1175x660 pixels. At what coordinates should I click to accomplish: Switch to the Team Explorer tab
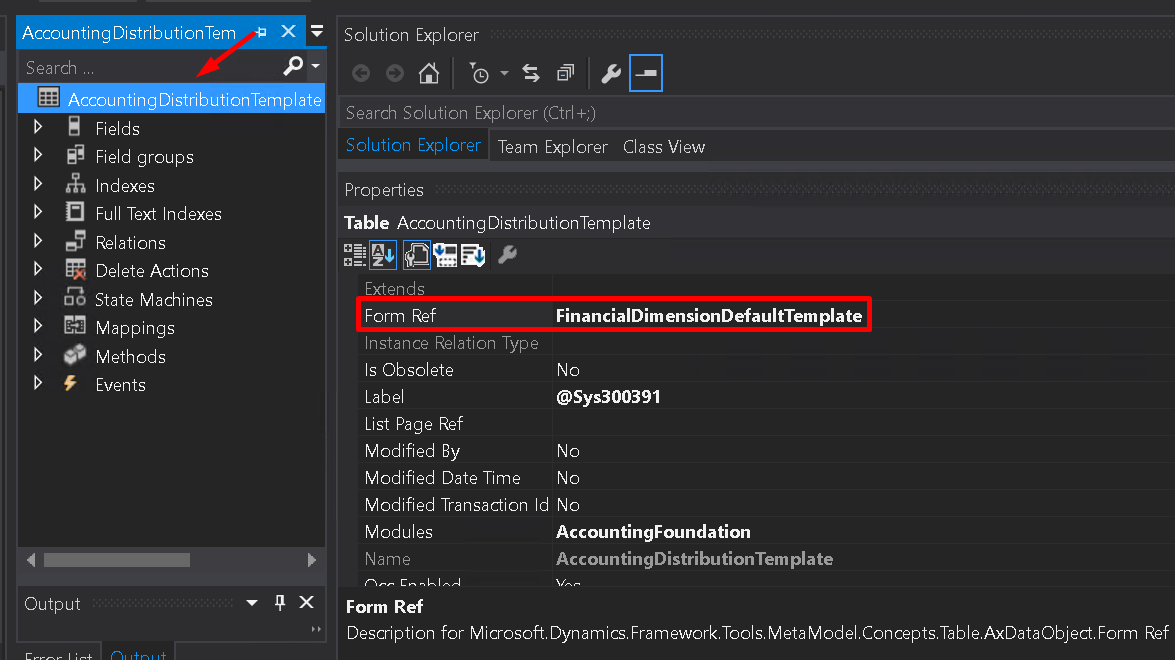click(551, 146)
